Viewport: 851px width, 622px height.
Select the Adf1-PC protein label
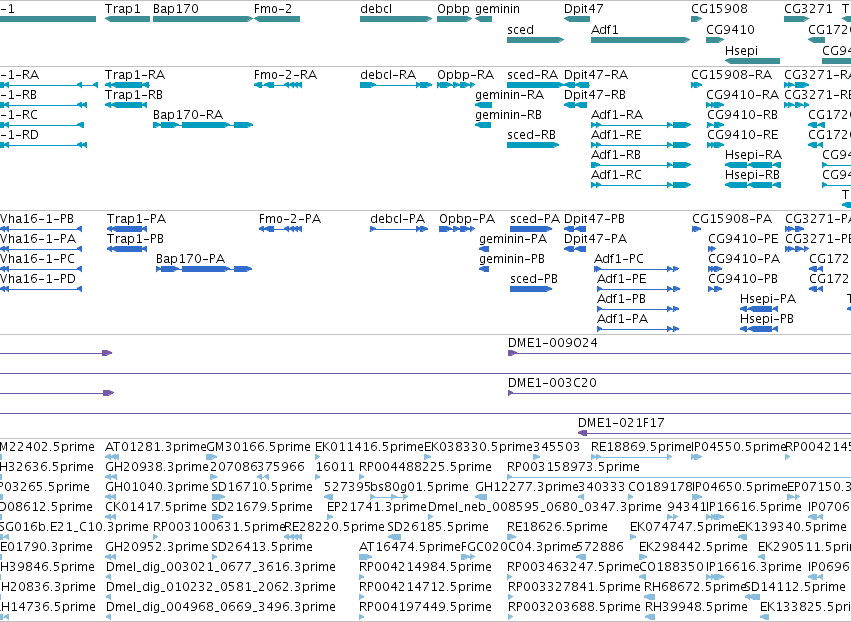(x=619, y=259)
